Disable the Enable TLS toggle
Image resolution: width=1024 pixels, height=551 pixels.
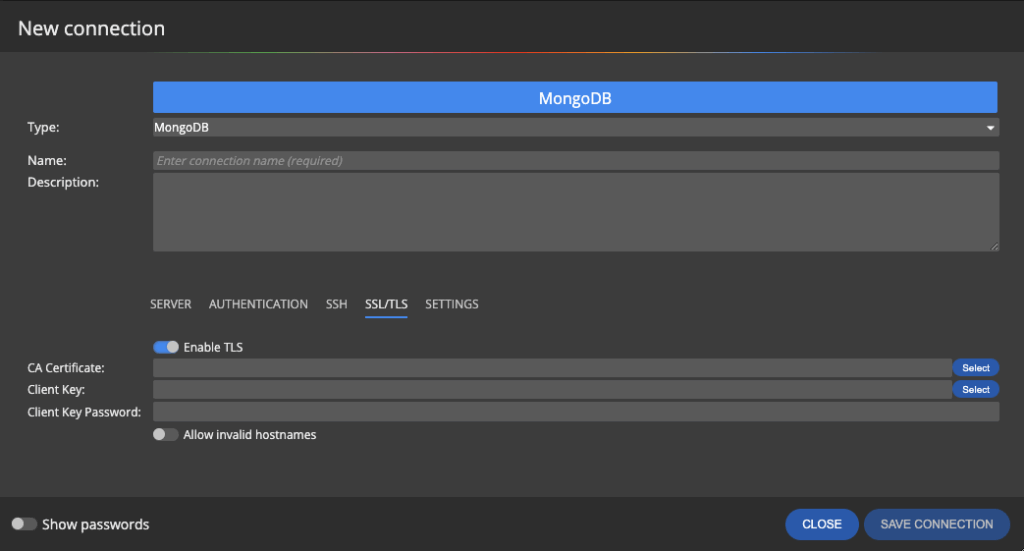166,347
